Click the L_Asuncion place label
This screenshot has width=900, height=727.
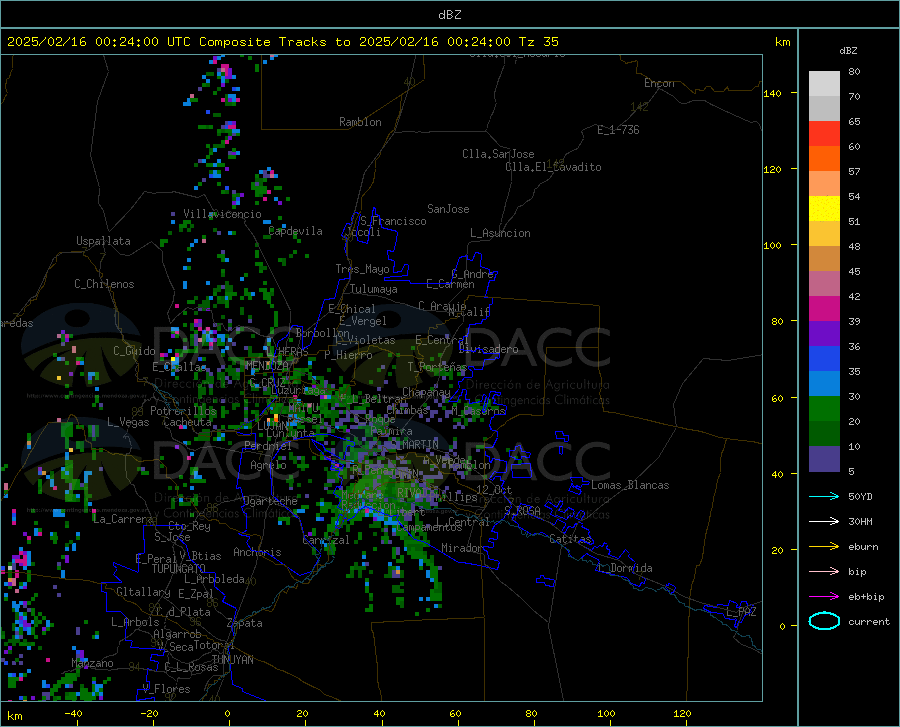coord(500,233)
